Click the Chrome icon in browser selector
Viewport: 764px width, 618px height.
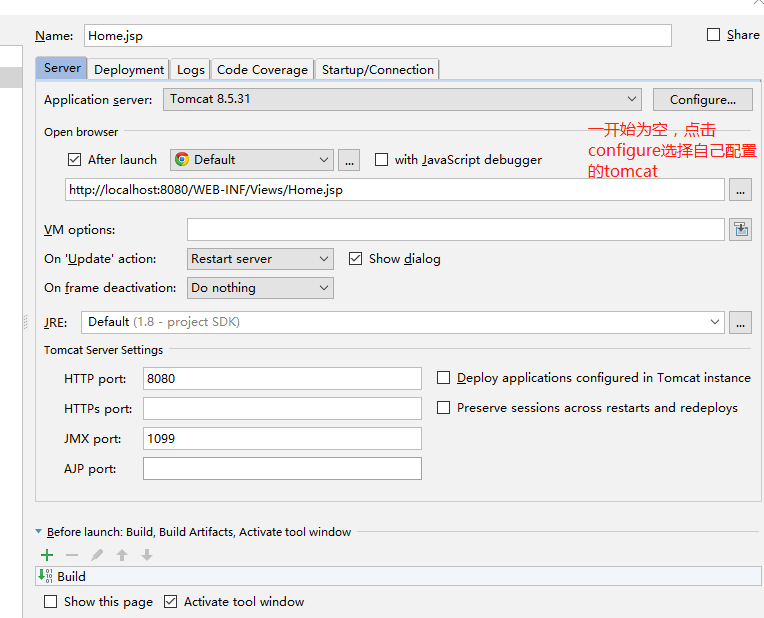click(x=182, y=159)
